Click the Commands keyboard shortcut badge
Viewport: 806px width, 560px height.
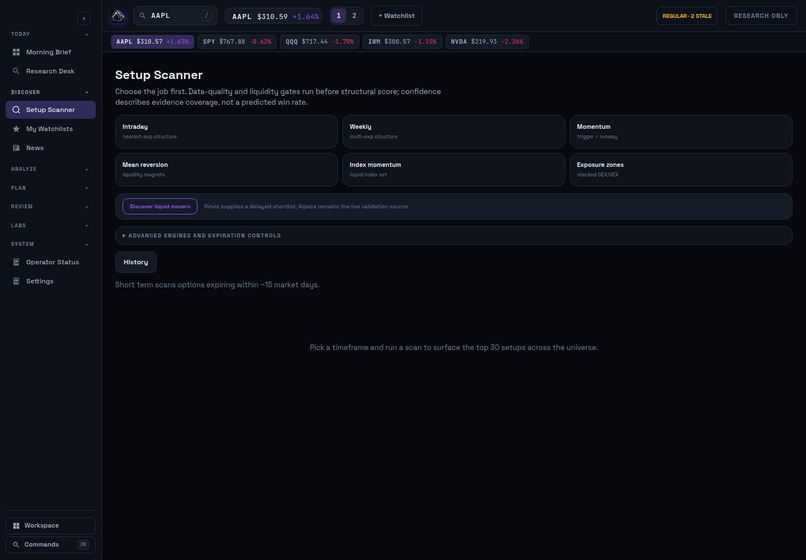(x=83, y=545)
